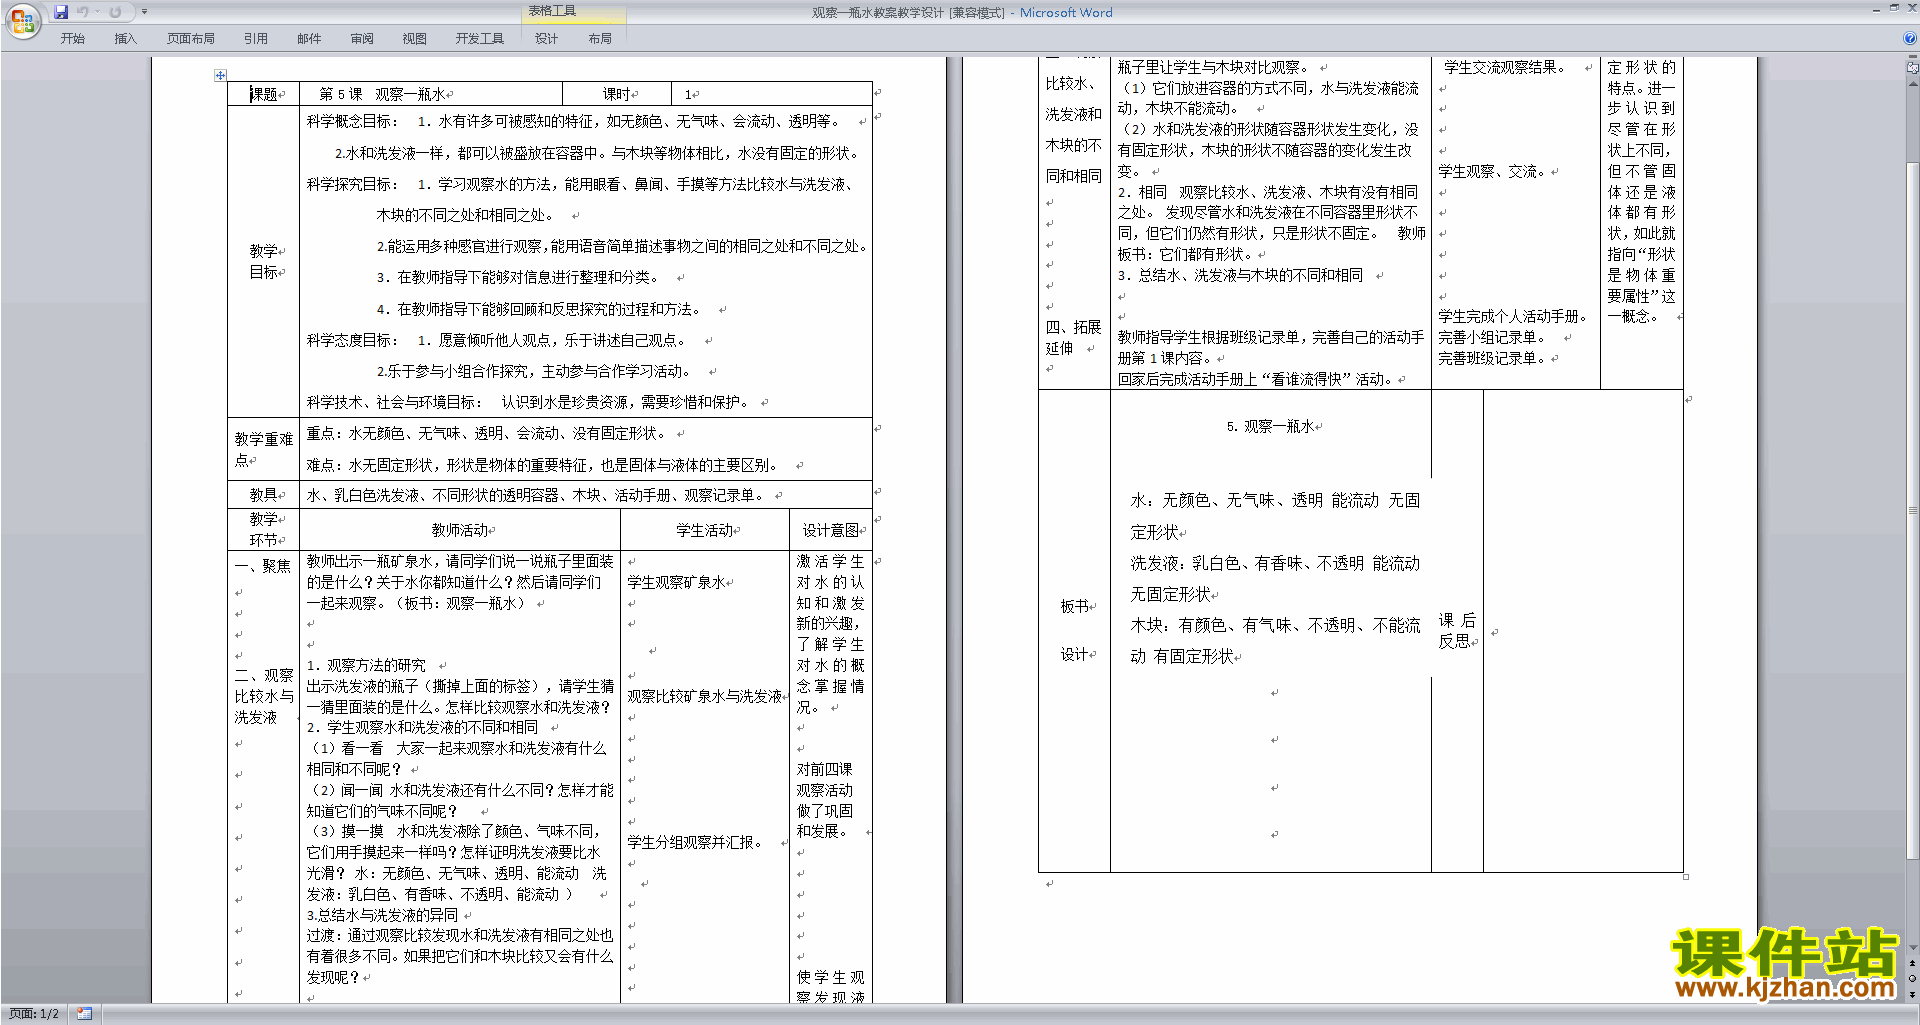
Task: Click the previous page navigation arrow
Action: [1913, 963]
